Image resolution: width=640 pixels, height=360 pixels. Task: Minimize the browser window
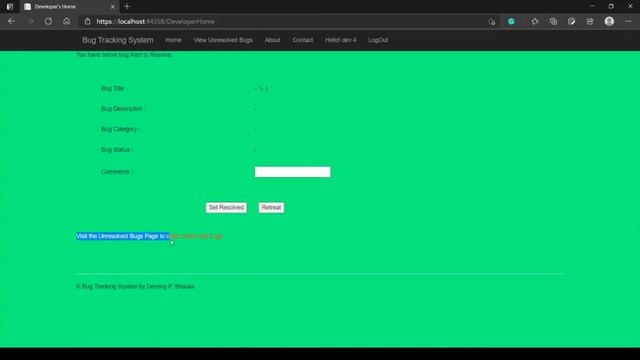tap(592, 7)
